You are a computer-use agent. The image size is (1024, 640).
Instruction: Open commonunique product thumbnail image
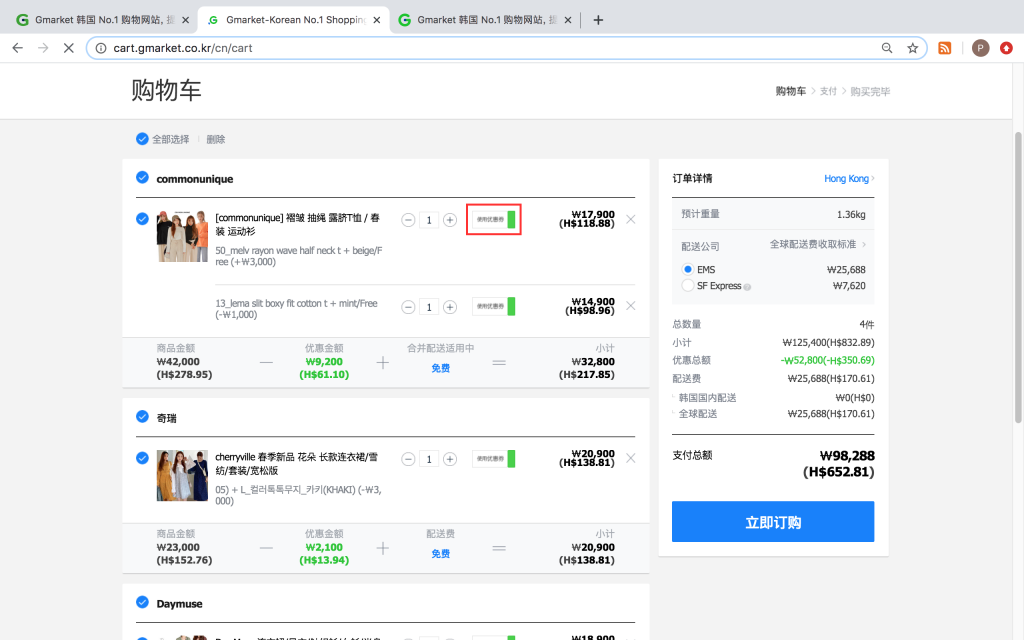182,236
